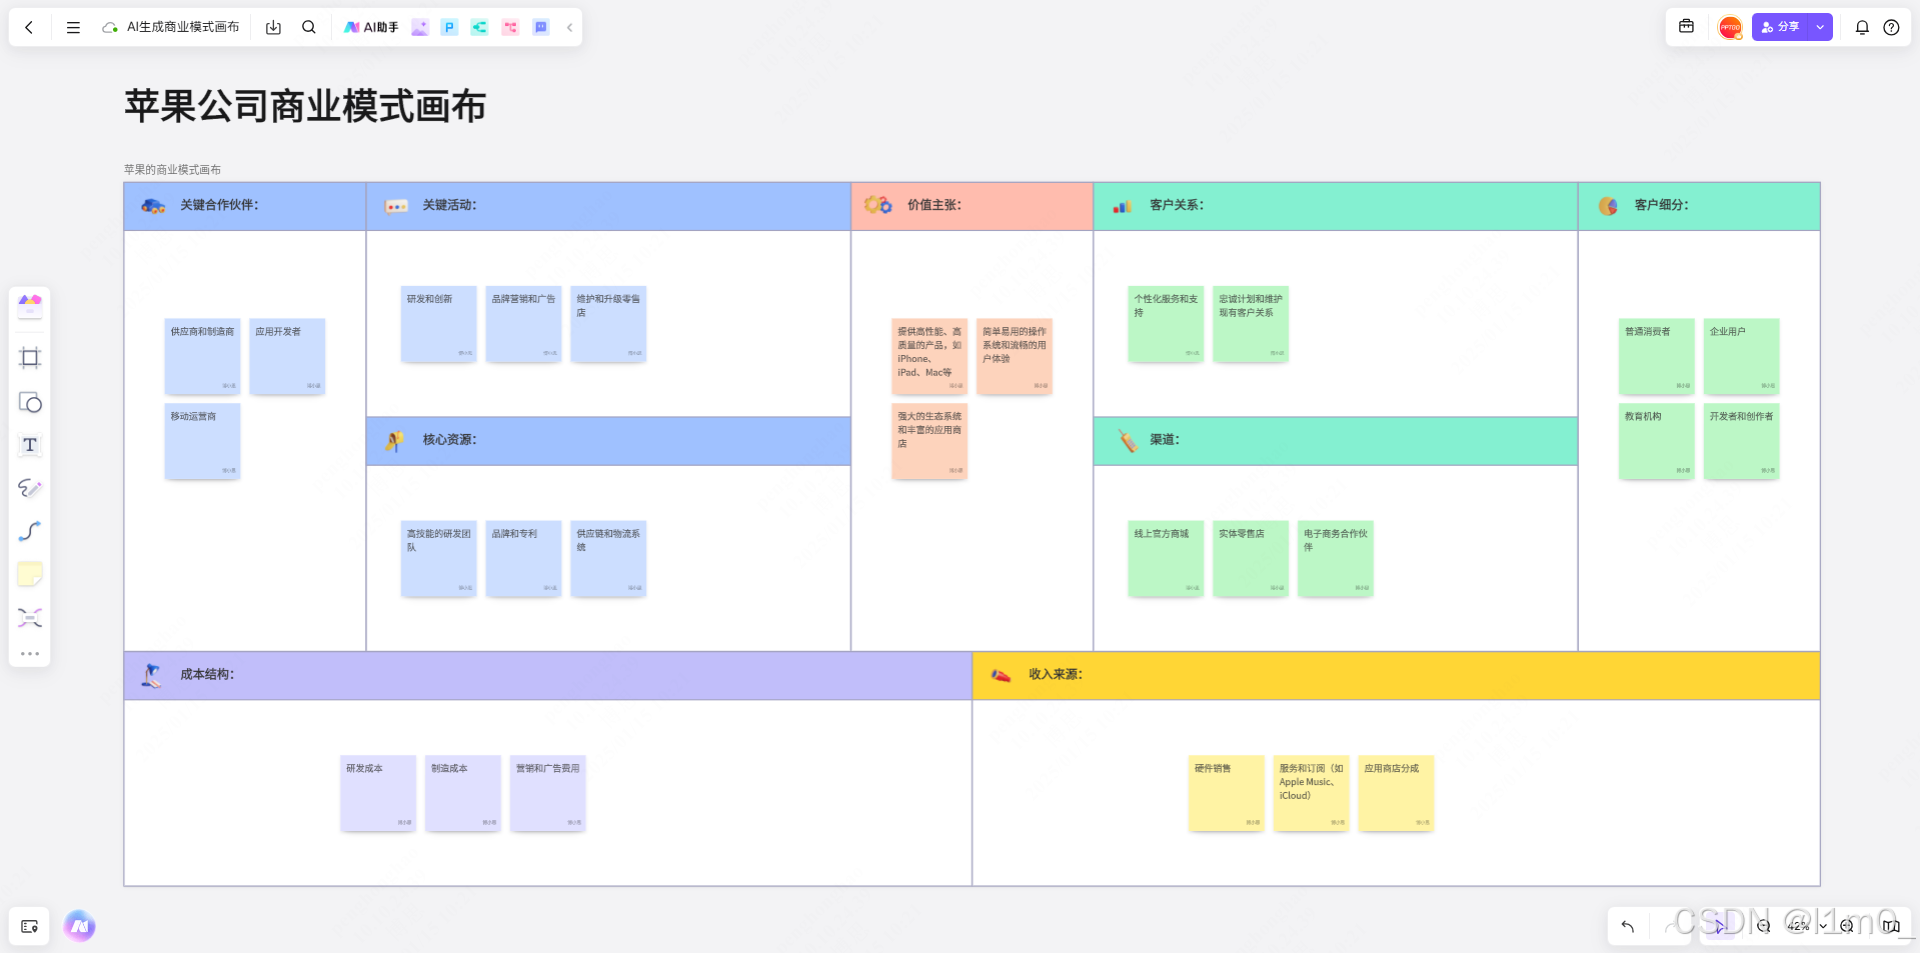Image resolution: width=1920 pixels, height=953 pixels.
Task: Zoom out the canvas
Action: (1764, 926)
